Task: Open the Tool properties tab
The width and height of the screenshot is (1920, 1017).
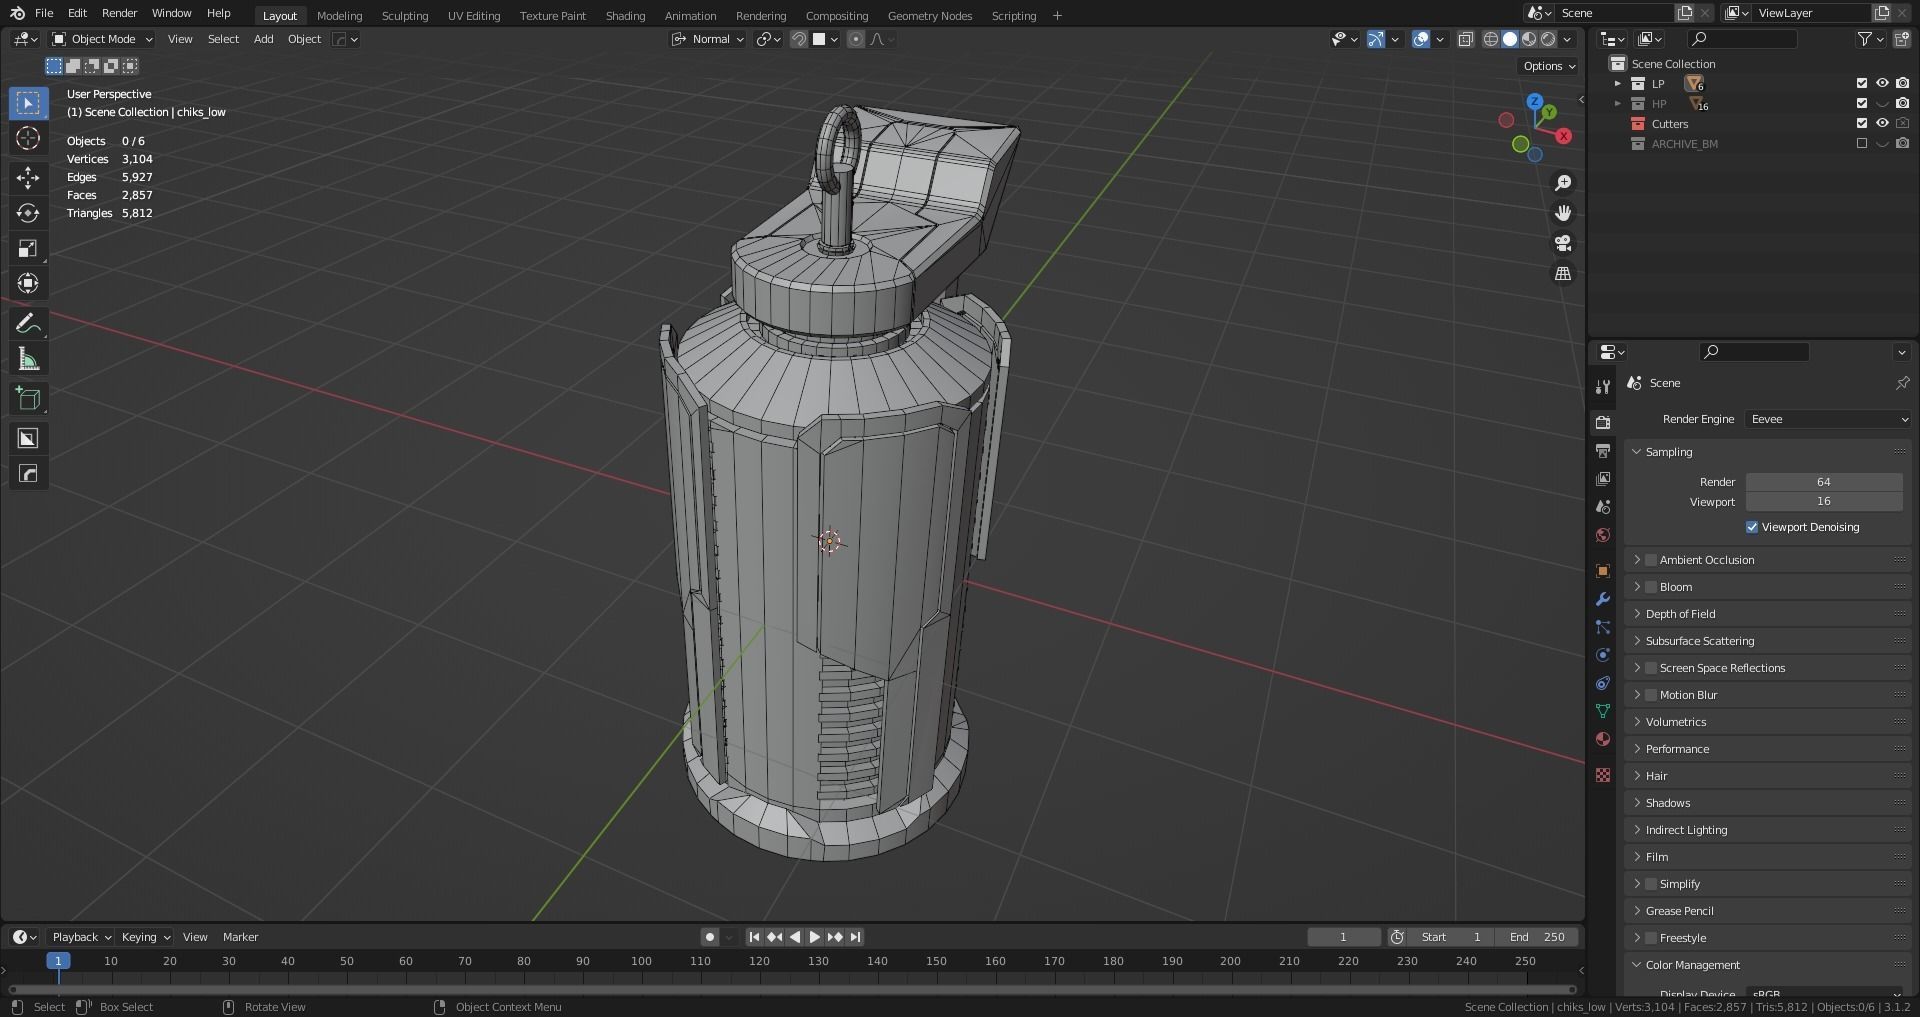Action: click(1603, 387)
